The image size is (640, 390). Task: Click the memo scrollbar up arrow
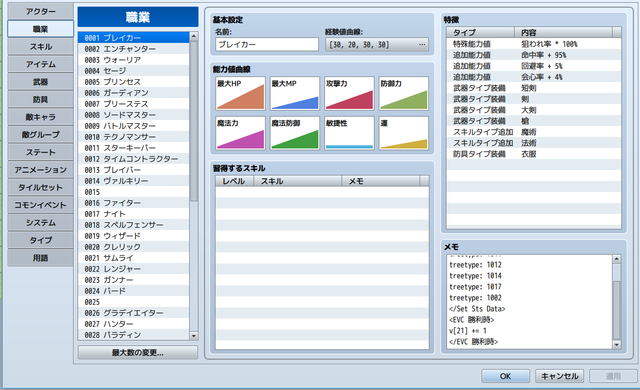tap(616, 259)
